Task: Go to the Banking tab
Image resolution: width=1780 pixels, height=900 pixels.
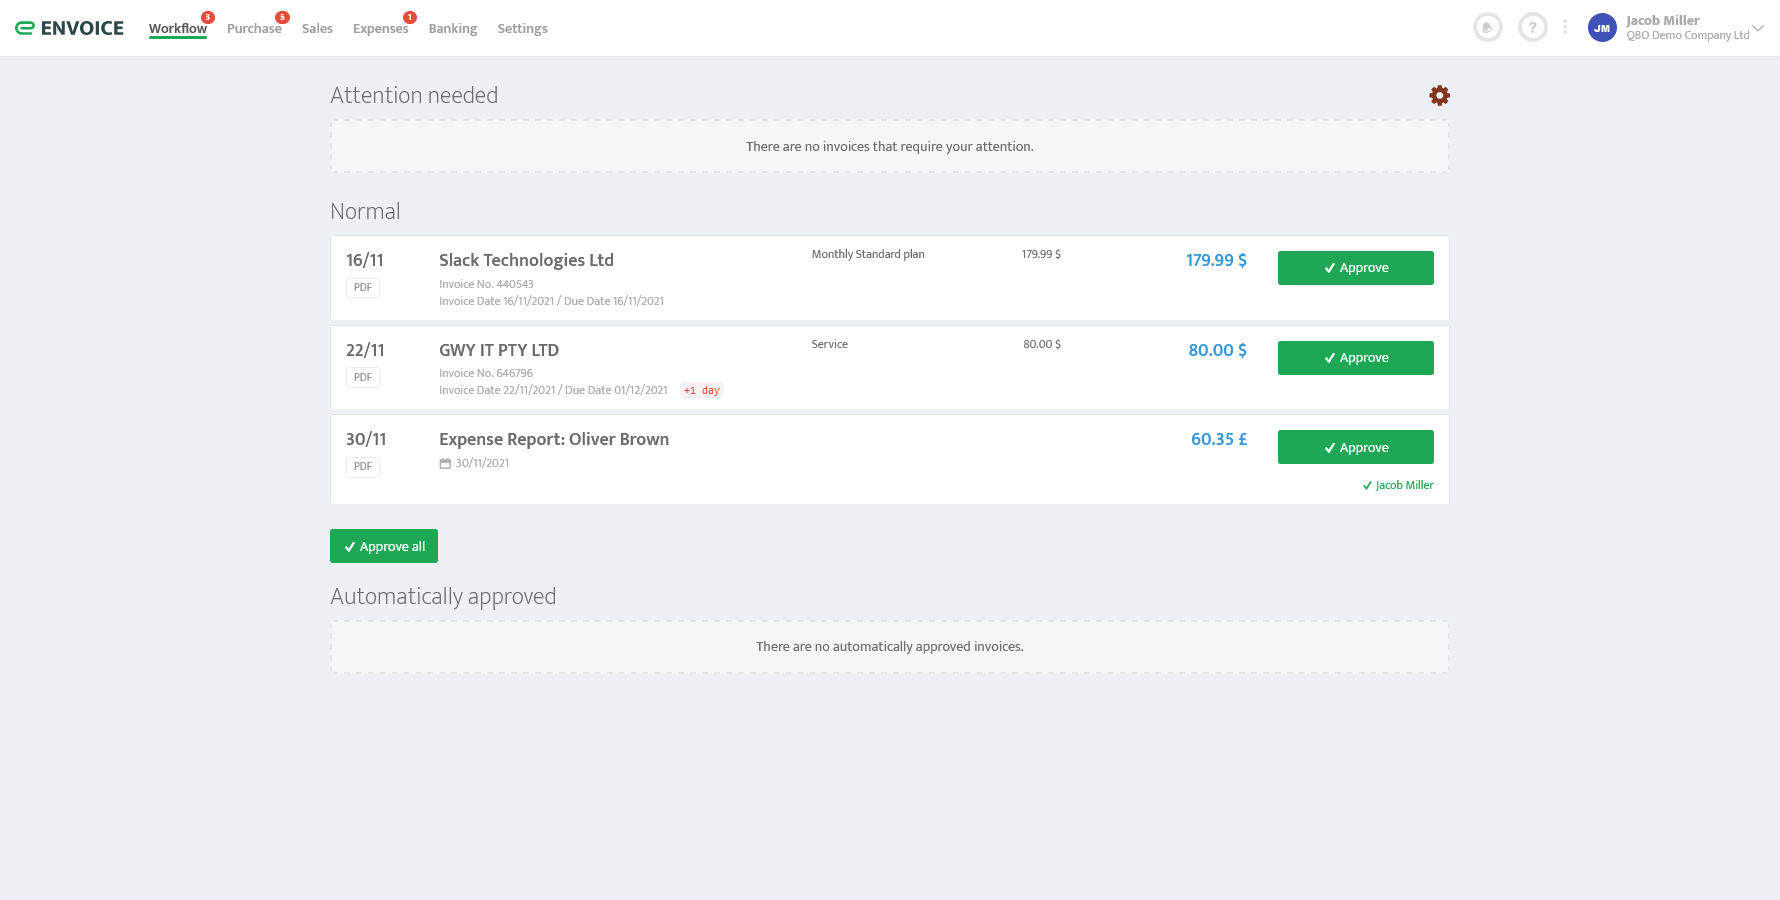Action: click(x=453, y=29)
